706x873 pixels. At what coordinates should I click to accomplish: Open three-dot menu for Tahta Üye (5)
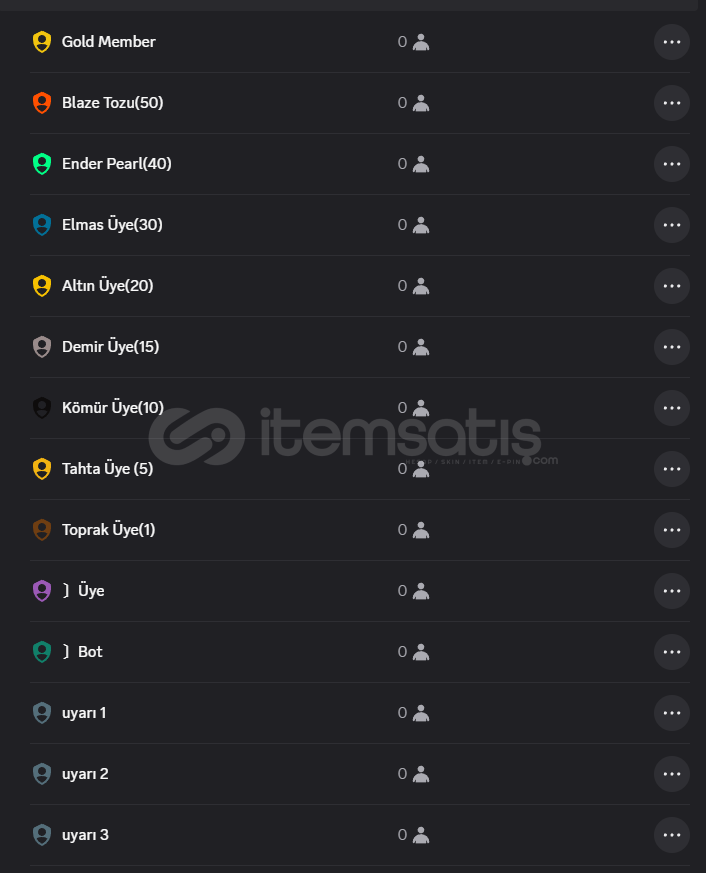672,469
